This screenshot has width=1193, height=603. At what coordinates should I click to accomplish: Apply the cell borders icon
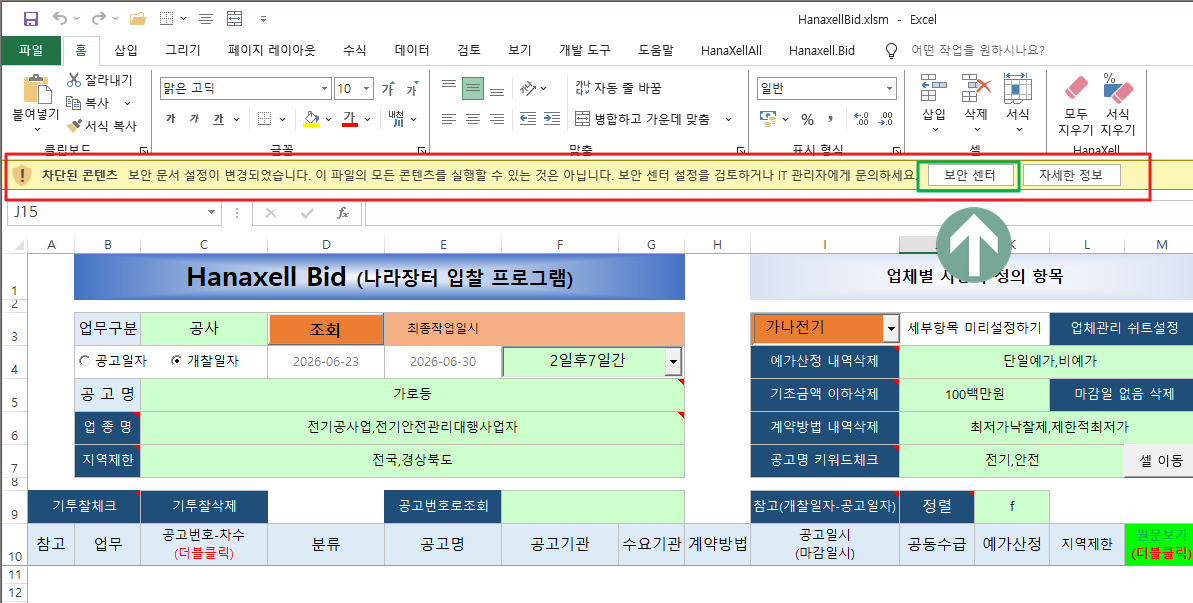coord(264,119)
